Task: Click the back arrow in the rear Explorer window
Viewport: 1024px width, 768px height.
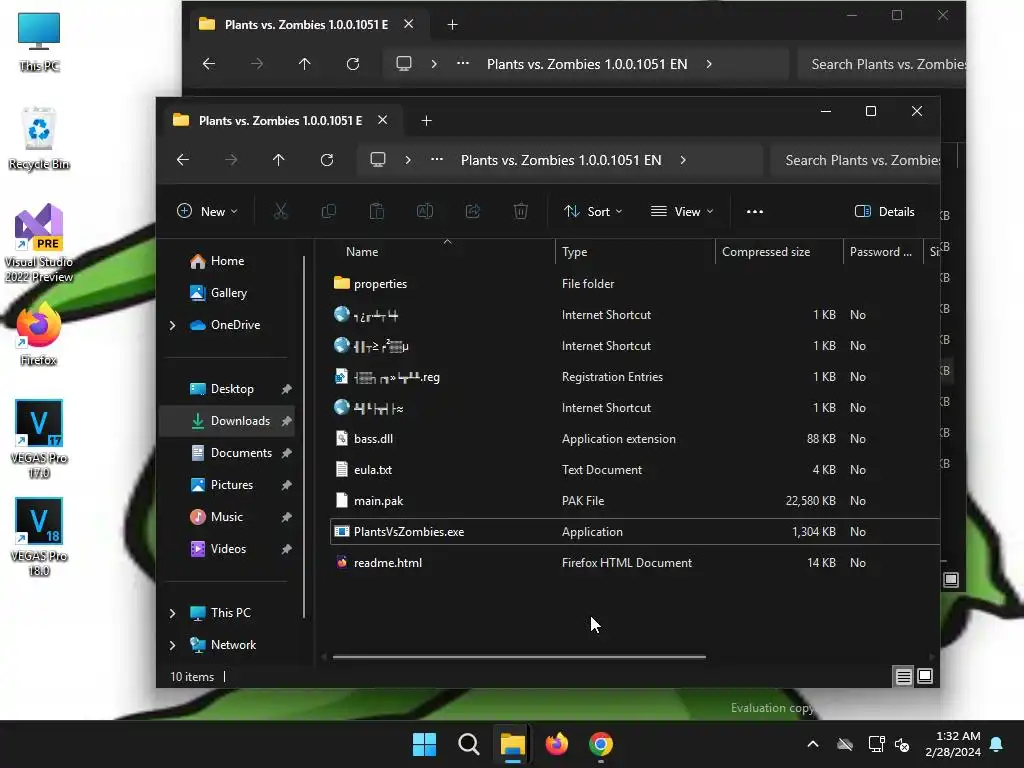Action: [209, 64]
